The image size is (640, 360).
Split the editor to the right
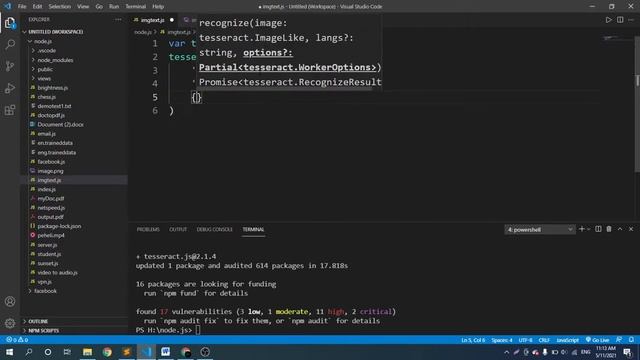(x=620, y=20)
